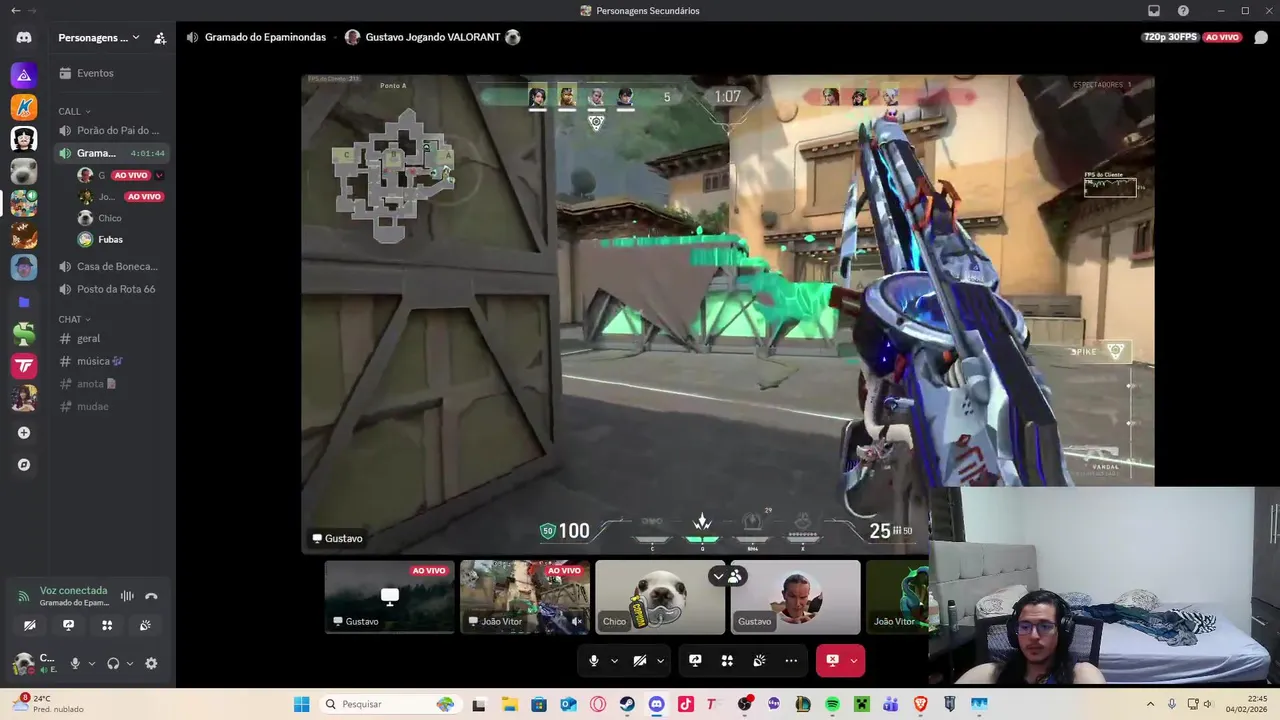Viewport: 1280px width, 720px height.
Task: Open activities in voice connected panel
Action: coord(107,625)
